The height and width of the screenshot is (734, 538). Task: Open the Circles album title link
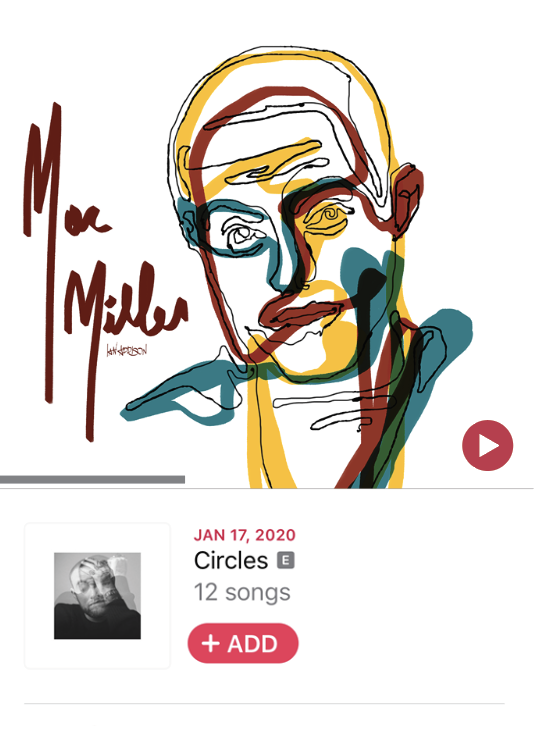click(x=231, y=560)
